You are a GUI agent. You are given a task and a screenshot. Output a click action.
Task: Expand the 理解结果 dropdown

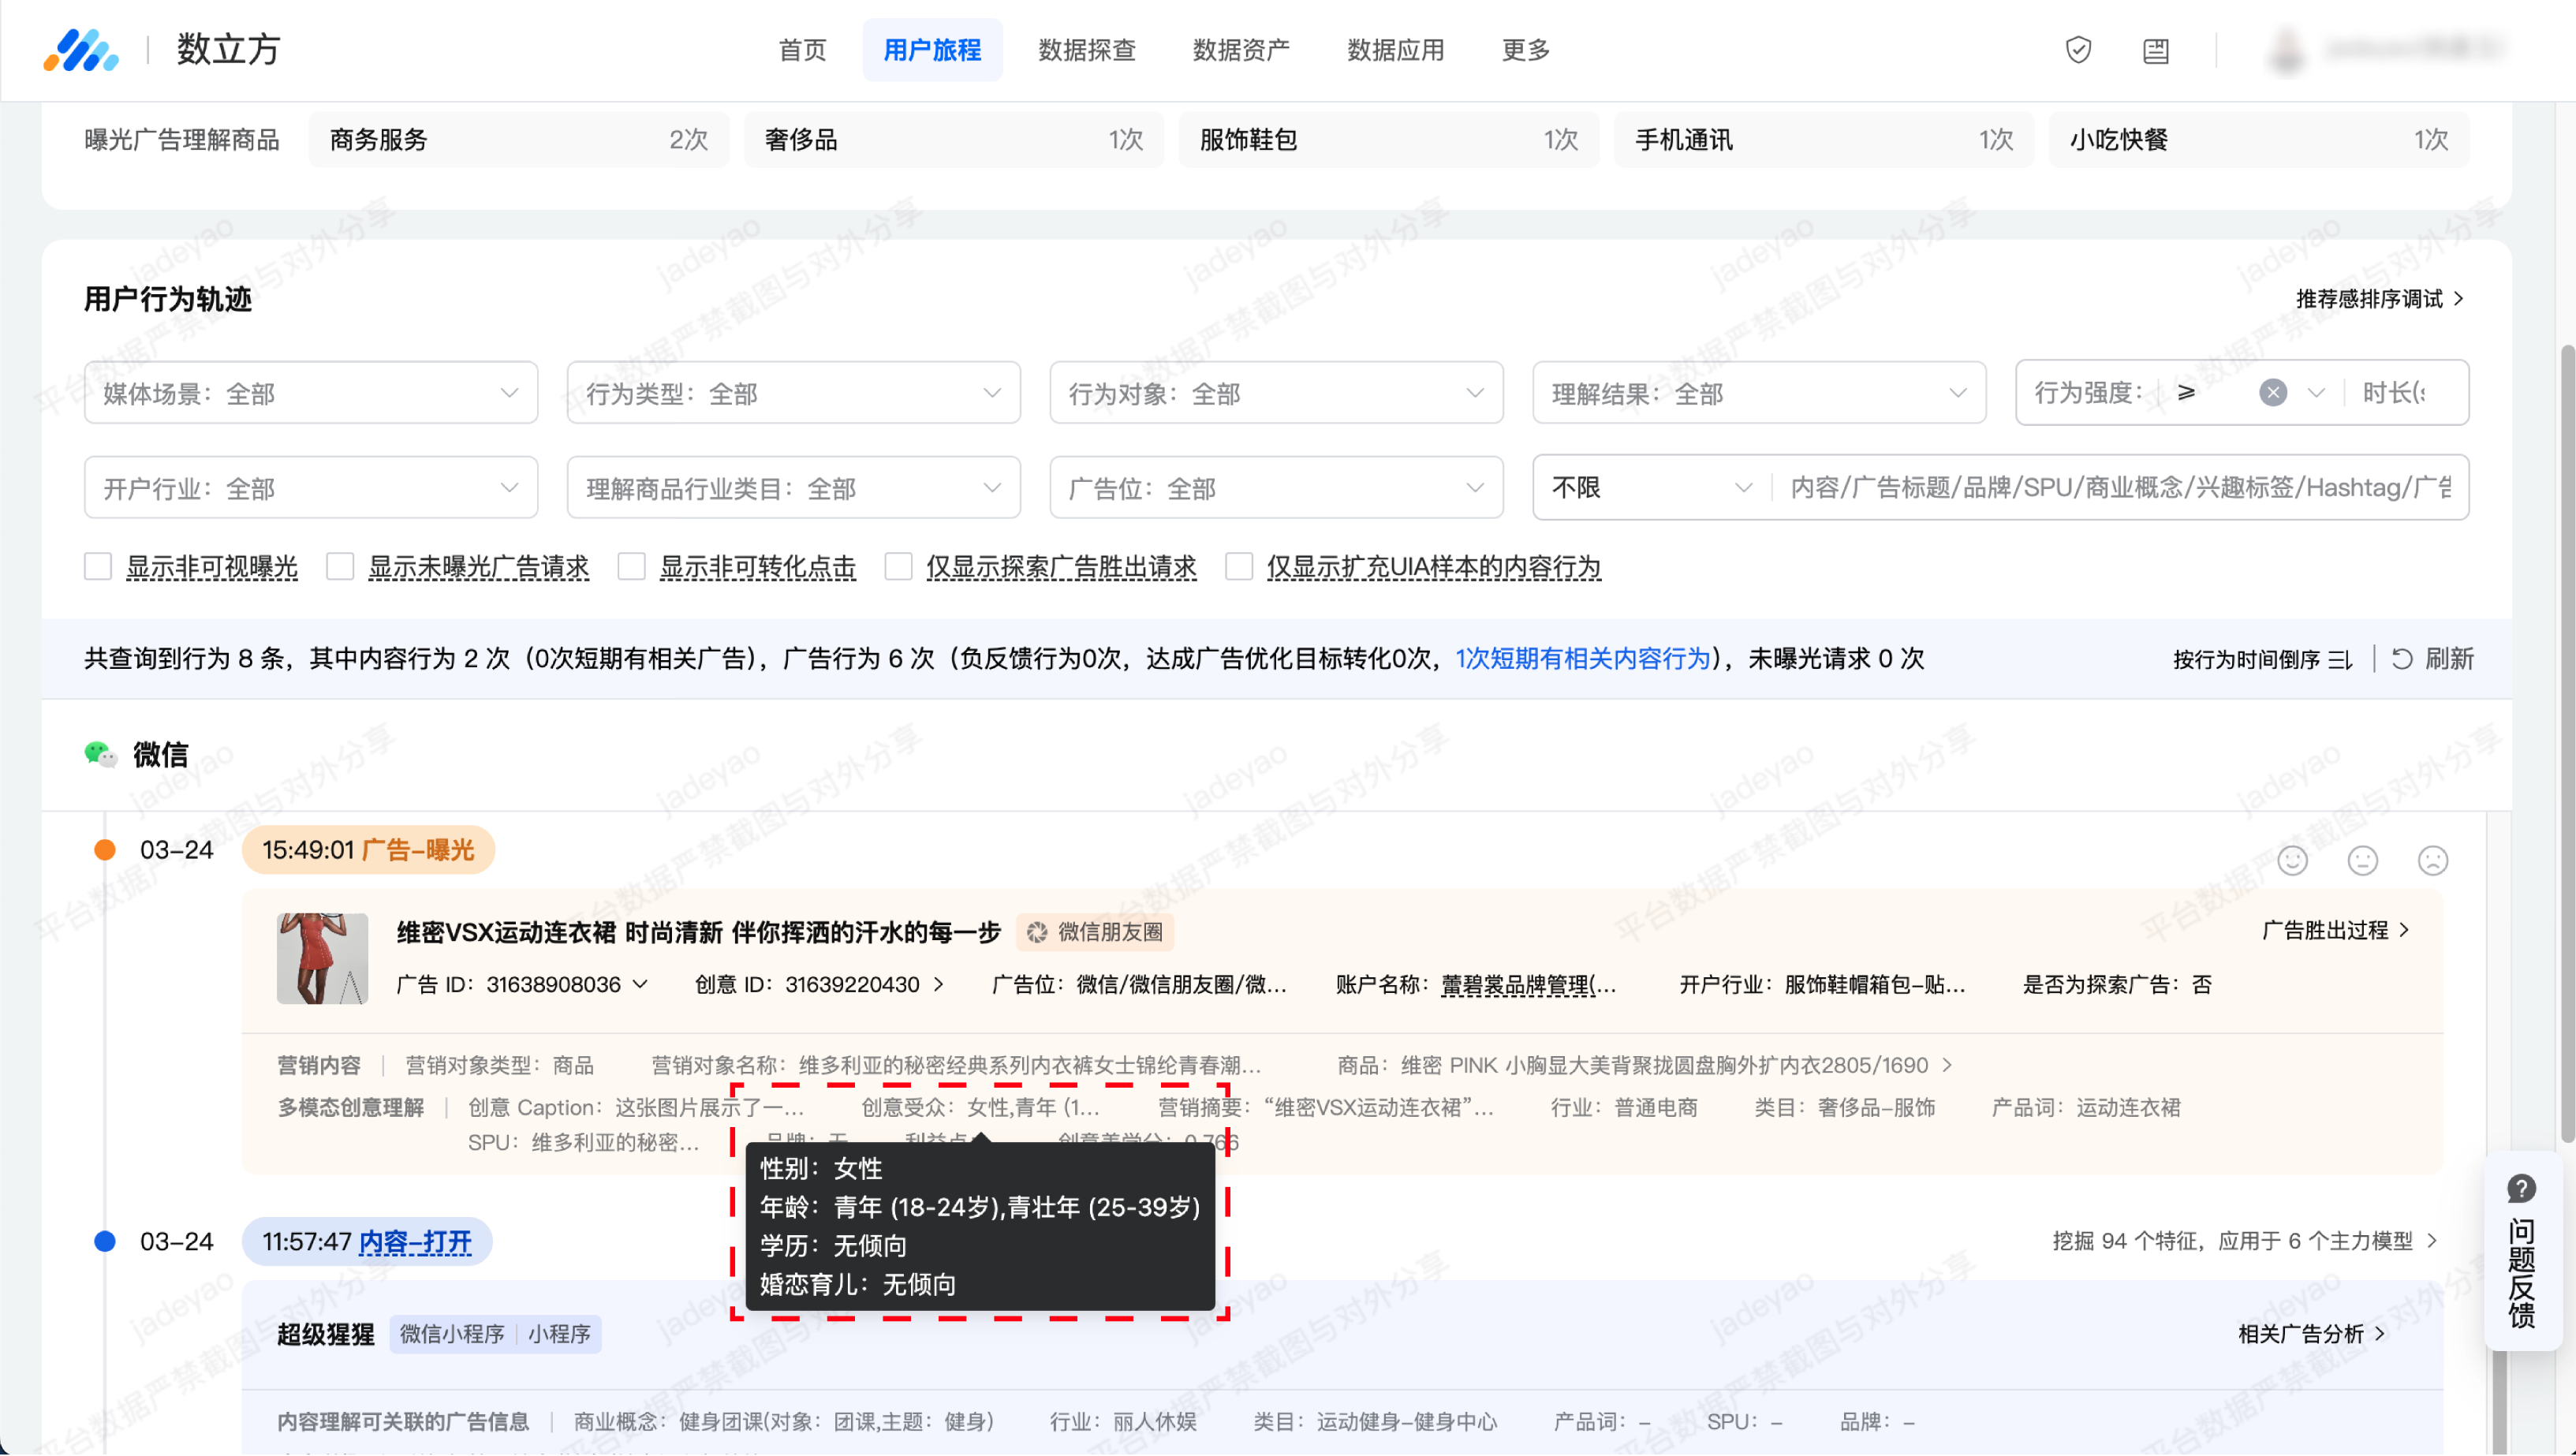[x=1758, y=393]
